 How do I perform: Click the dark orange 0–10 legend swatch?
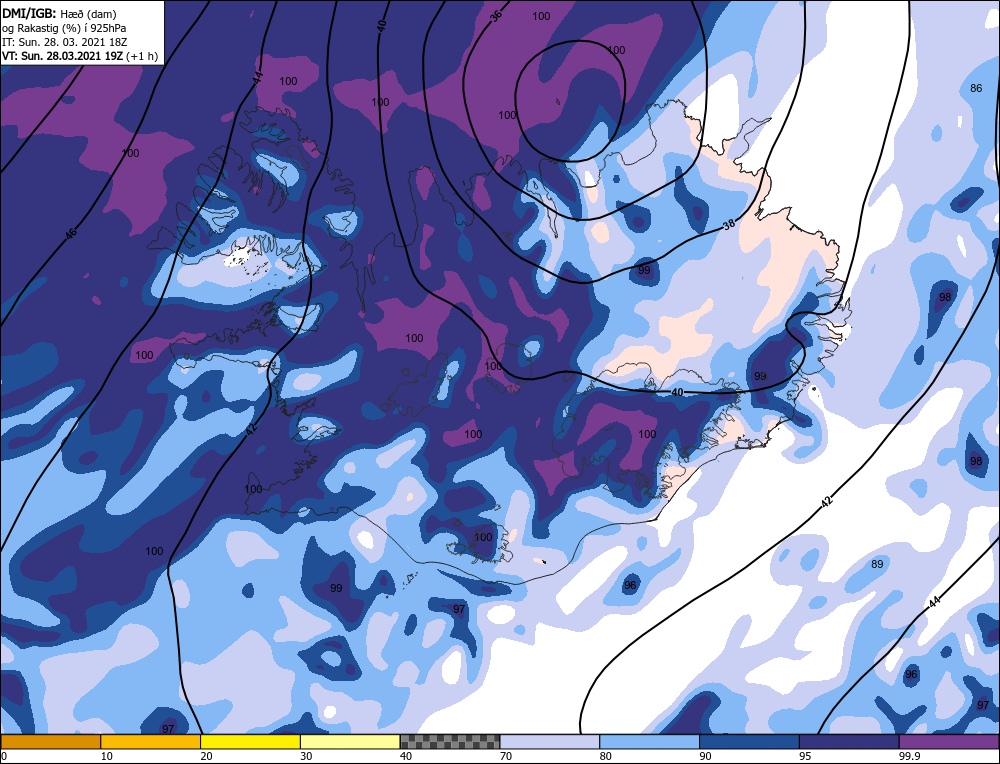pyautogui.click(x=50, y=742)
